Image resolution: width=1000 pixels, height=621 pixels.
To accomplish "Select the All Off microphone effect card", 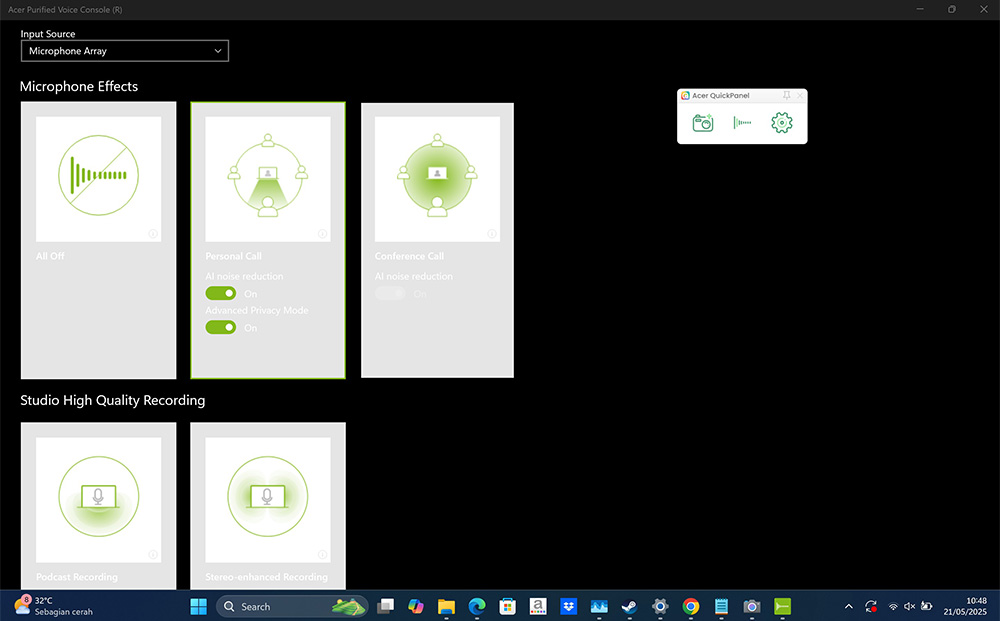I will pos(98,240).
